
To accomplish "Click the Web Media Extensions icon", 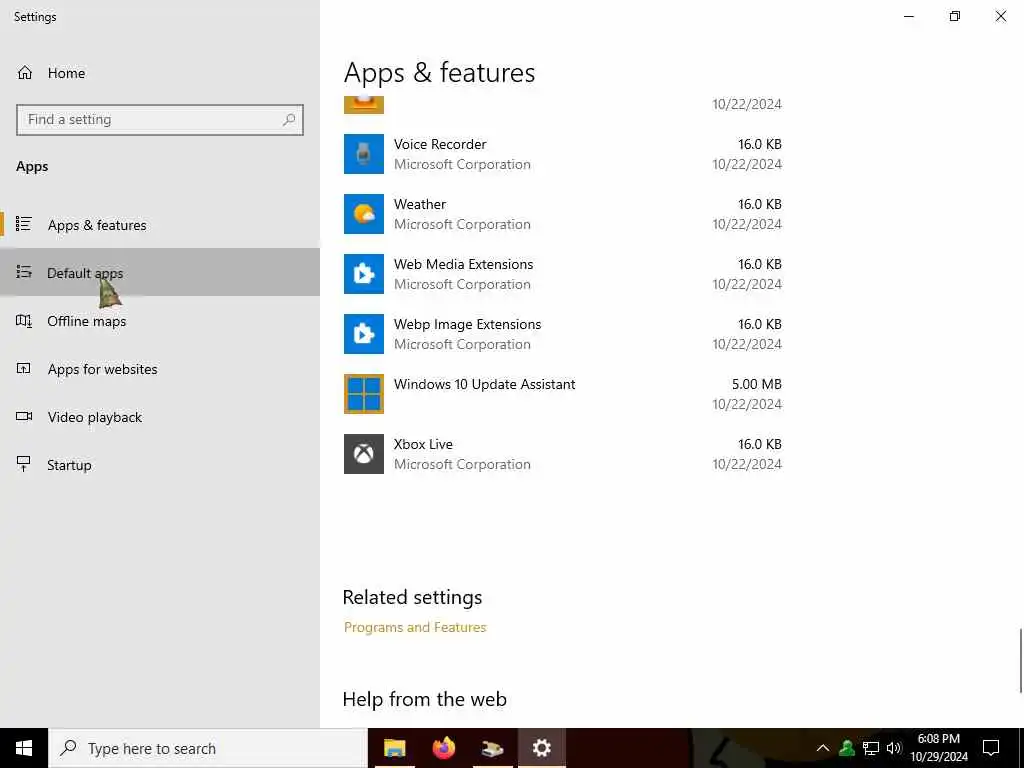I will pyautogui.click(x=364, y=274).
